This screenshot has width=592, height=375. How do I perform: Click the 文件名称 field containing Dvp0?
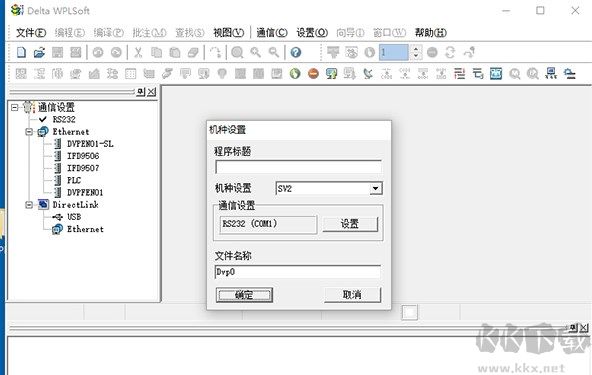coord(298,272)
